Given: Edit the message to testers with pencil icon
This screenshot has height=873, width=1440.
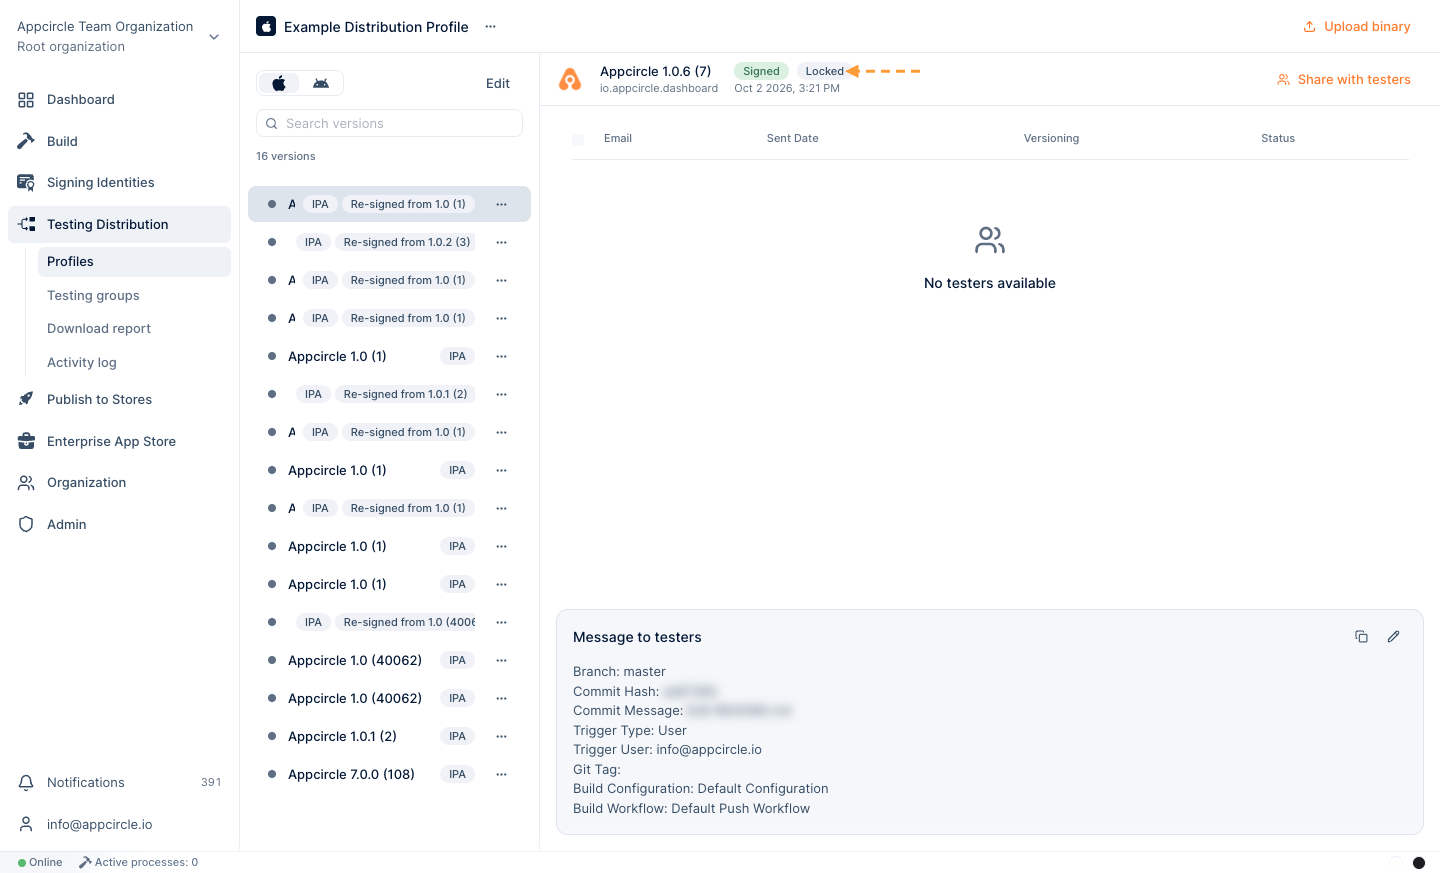Looking at the screenshot, I should coord(1393,636).
